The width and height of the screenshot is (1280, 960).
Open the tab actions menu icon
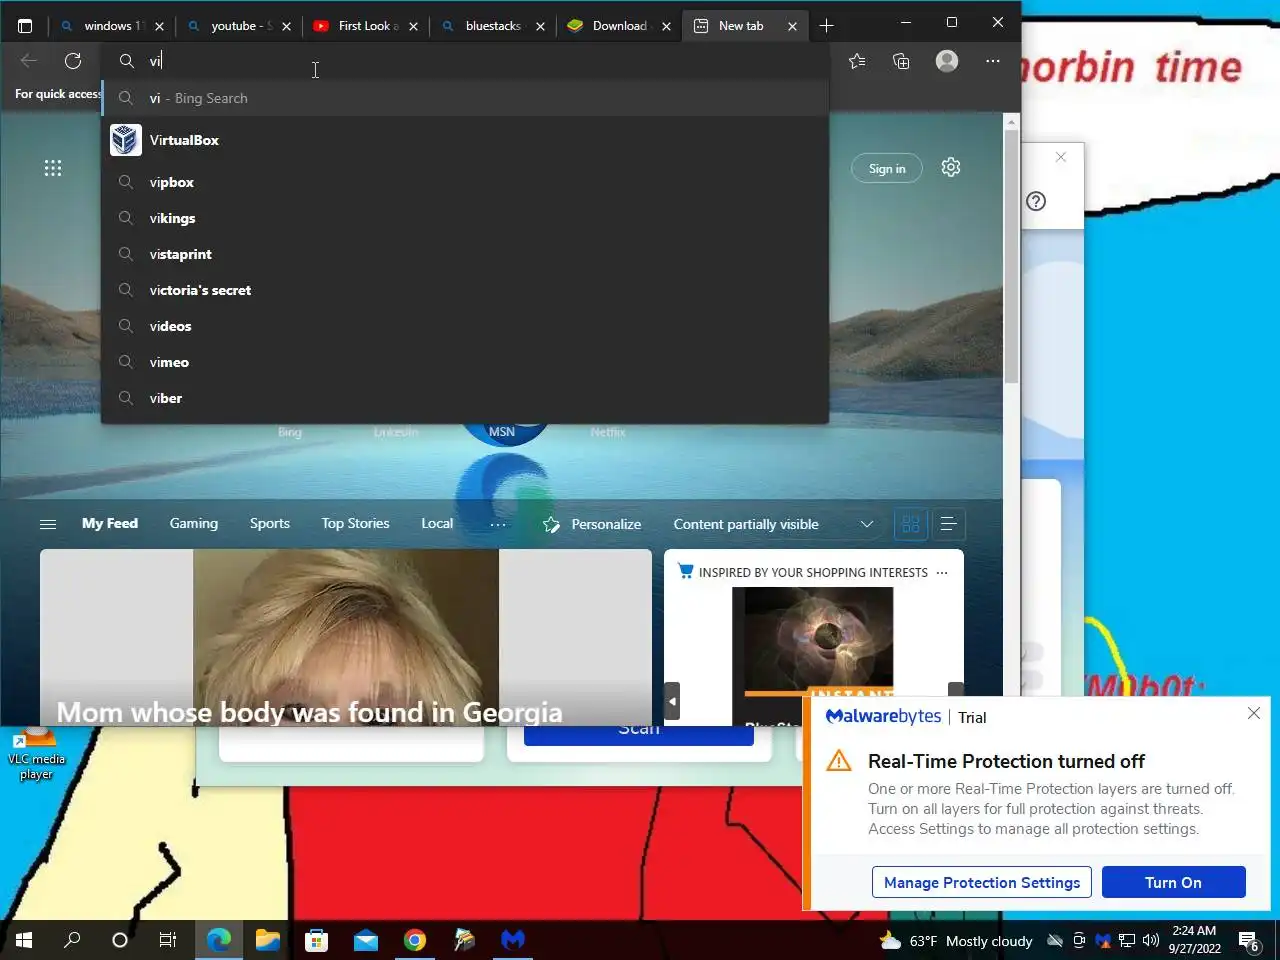[25, 26]
